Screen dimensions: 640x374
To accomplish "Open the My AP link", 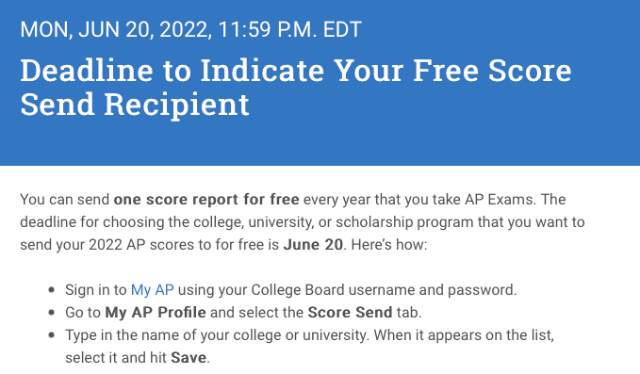I will click(x=152, y=290).
